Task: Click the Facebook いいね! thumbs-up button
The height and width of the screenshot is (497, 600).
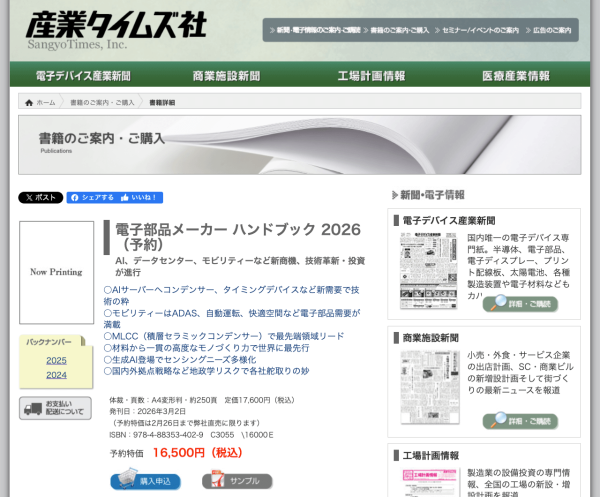Action: click(x=140, y=197)
